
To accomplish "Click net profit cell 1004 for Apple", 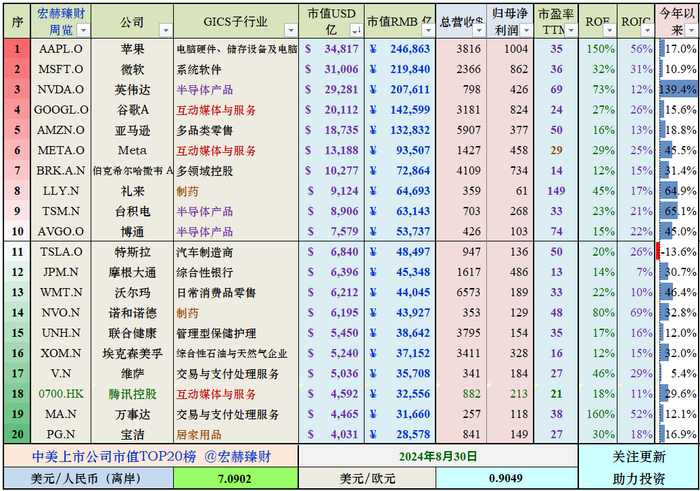I will point(510,49).
